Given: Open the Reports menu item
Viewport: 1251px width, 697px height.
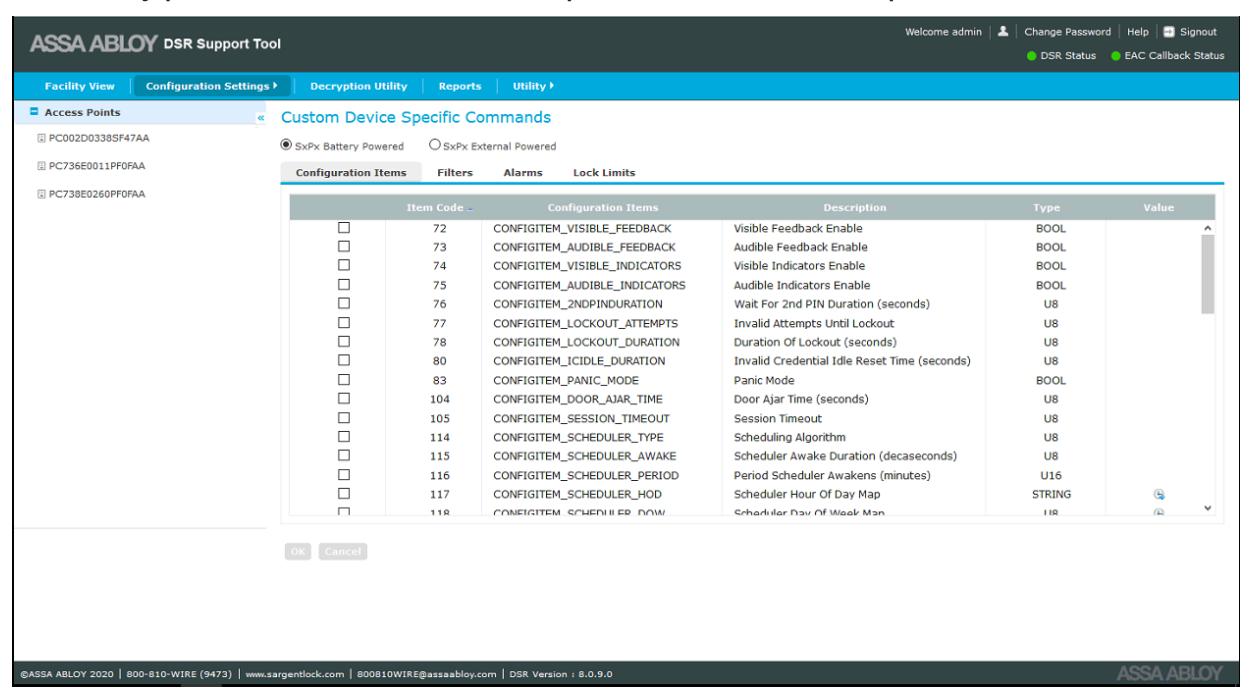Looking at the screenshot, I should [461, 87].
